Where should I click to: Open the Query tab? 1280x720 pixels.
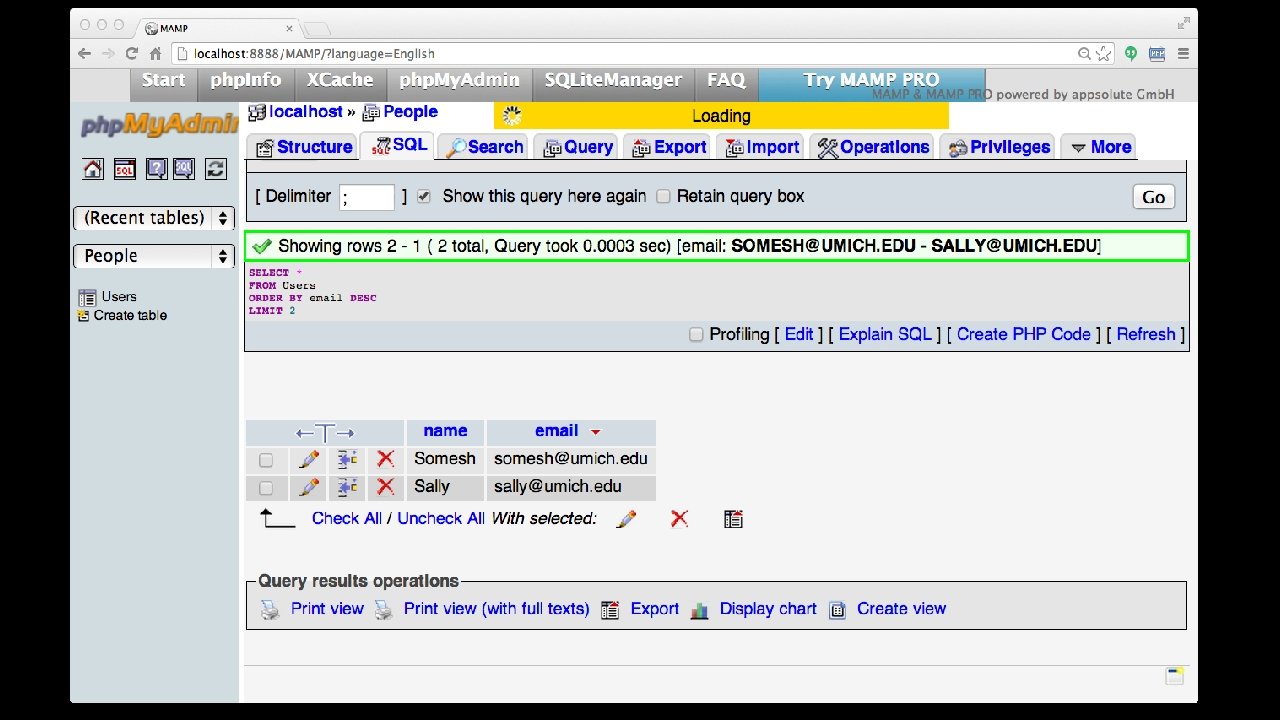tap(577, 147)
